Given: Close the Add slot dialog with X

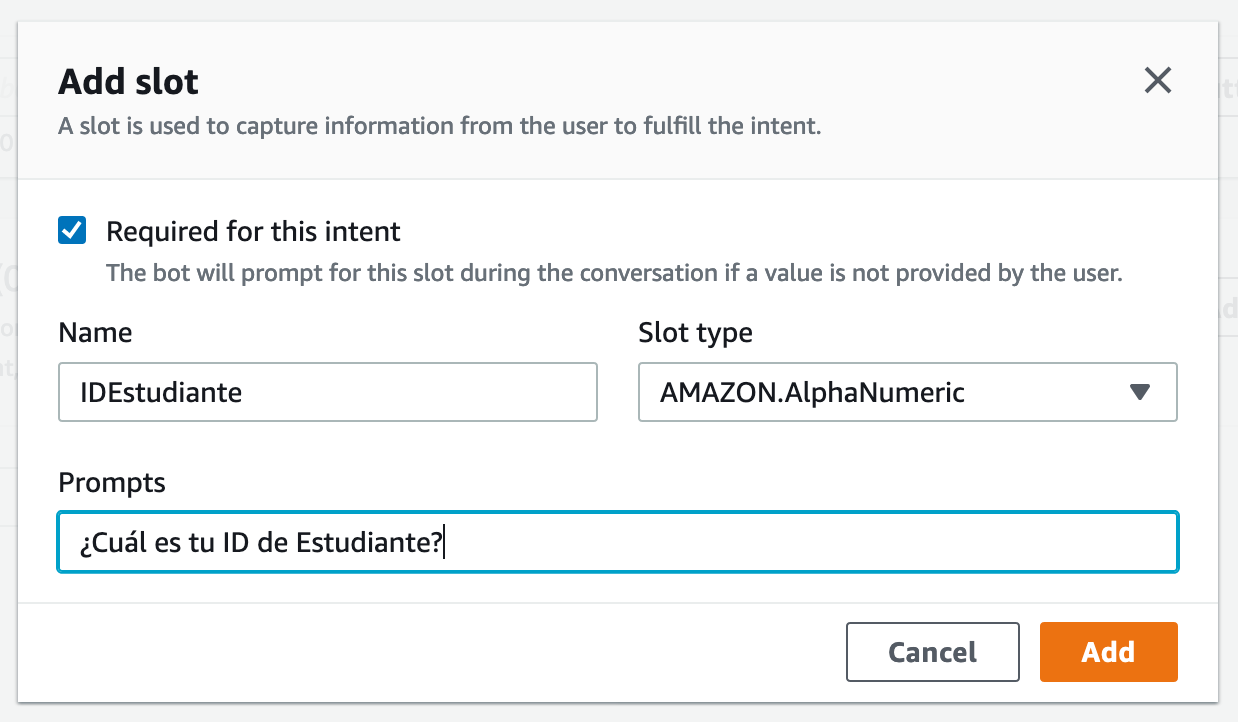Looking at the screenshot, I should (x=1157, y=81).
